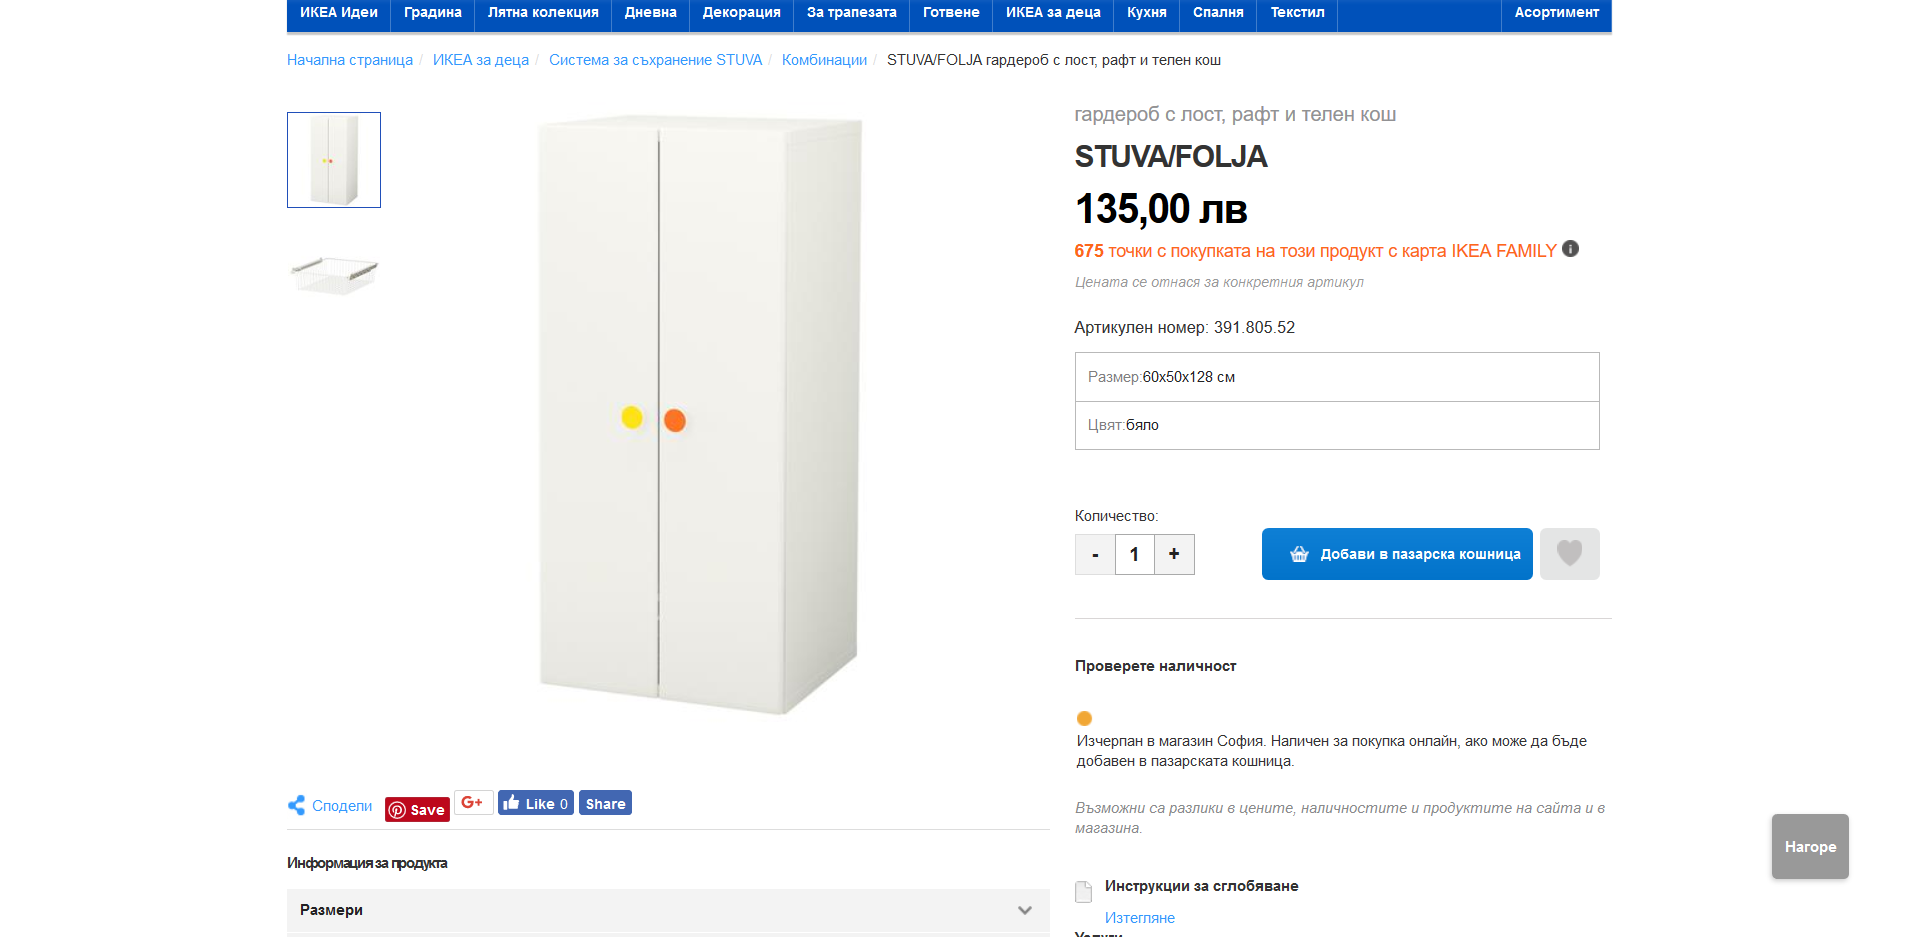This screenshot has height=937, width=1920.
Task: Click the Нагоре back-to-top button
Action: coord(1810,847)
